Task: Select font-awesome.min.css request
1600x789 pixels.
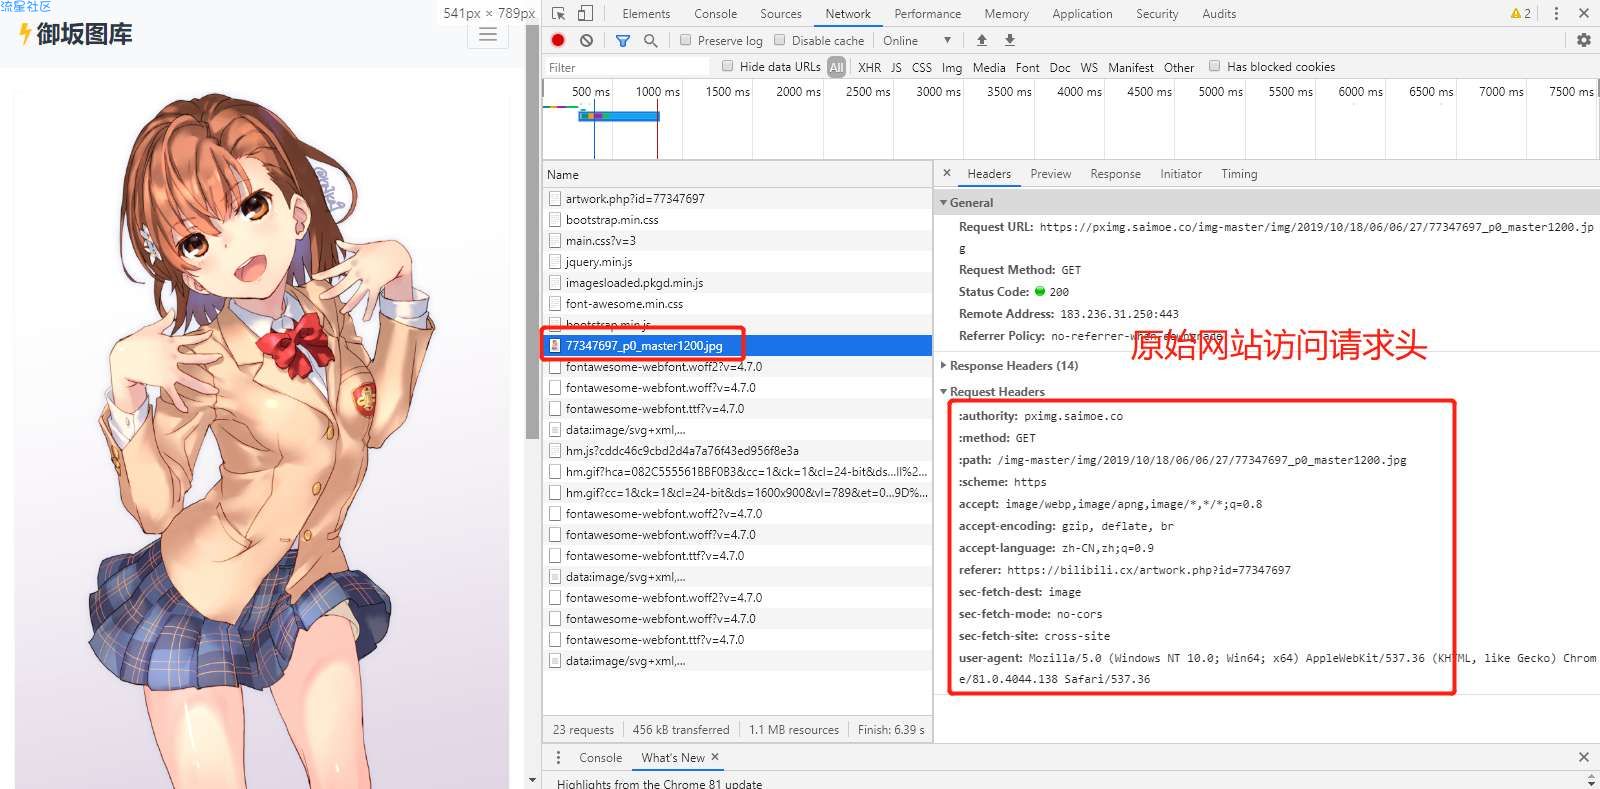Action: 737,303
